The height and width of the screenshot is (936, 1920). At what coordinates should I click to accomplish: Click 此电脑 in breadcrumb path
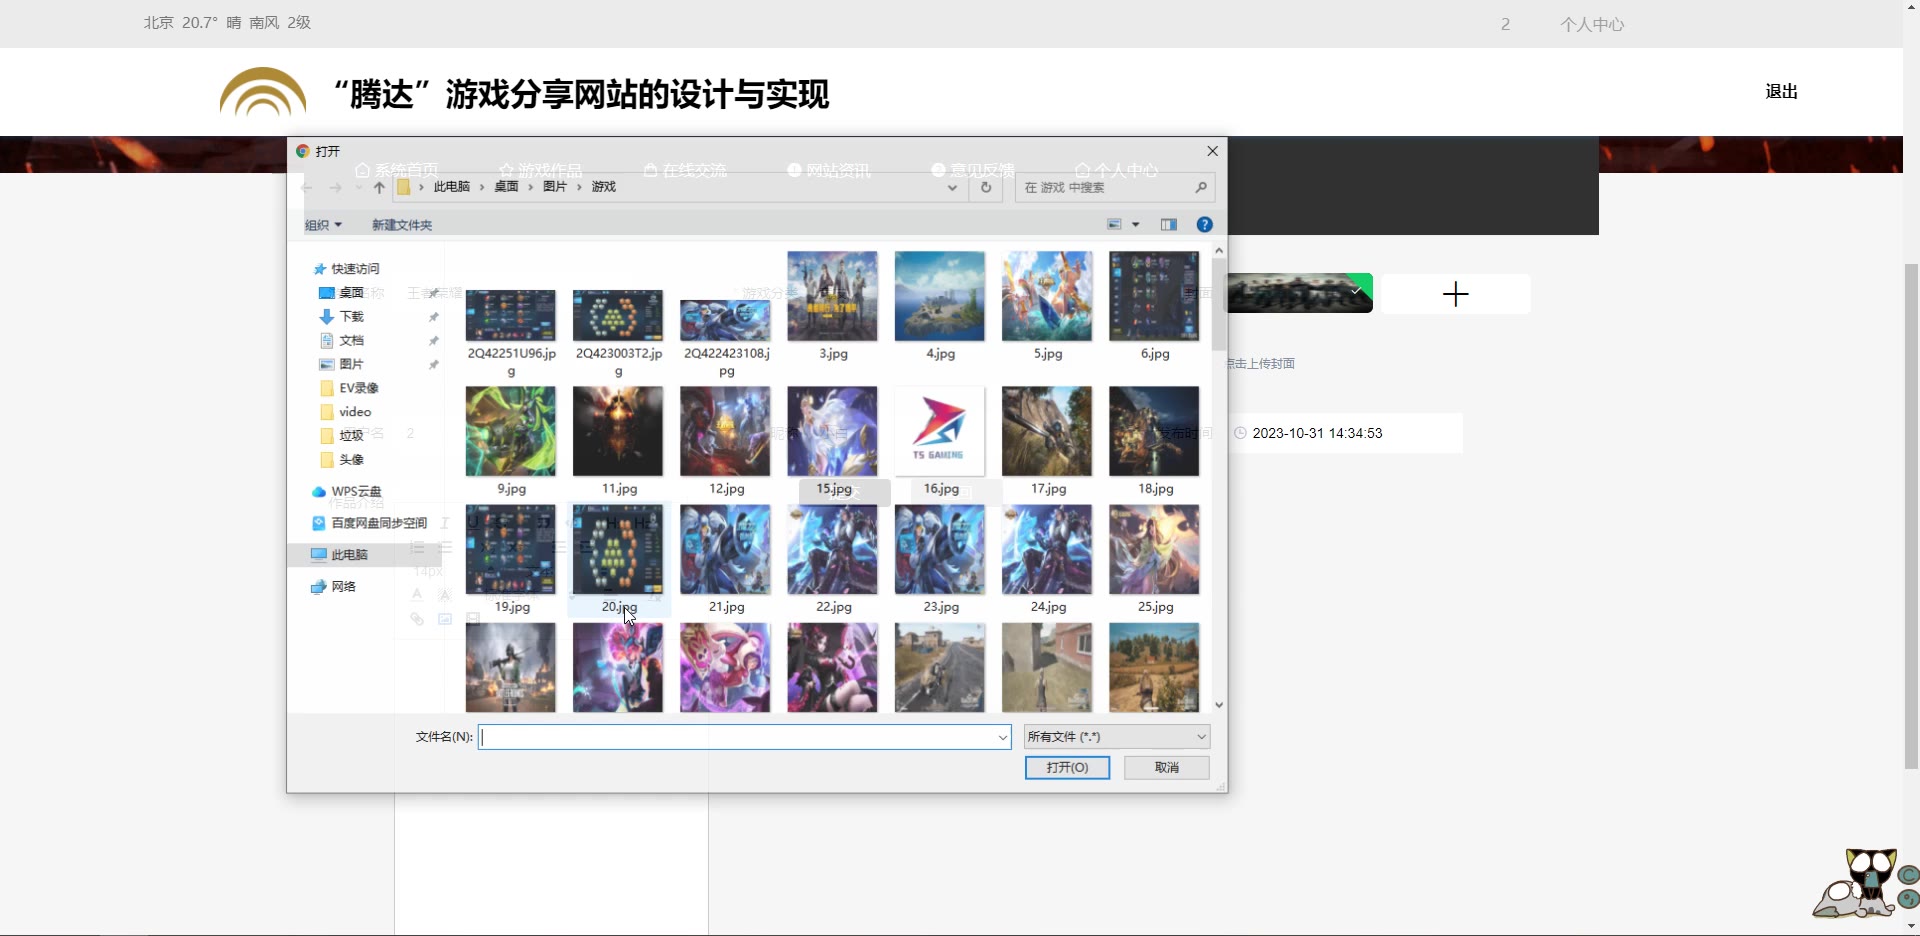[x=451, y=187]
